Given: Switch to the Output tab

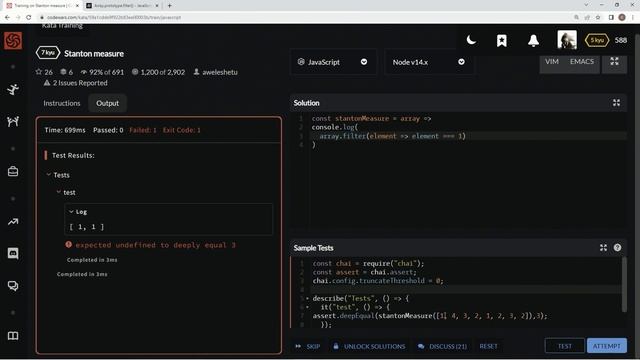Looking at the screenshot, I should (x=107, y=103).
